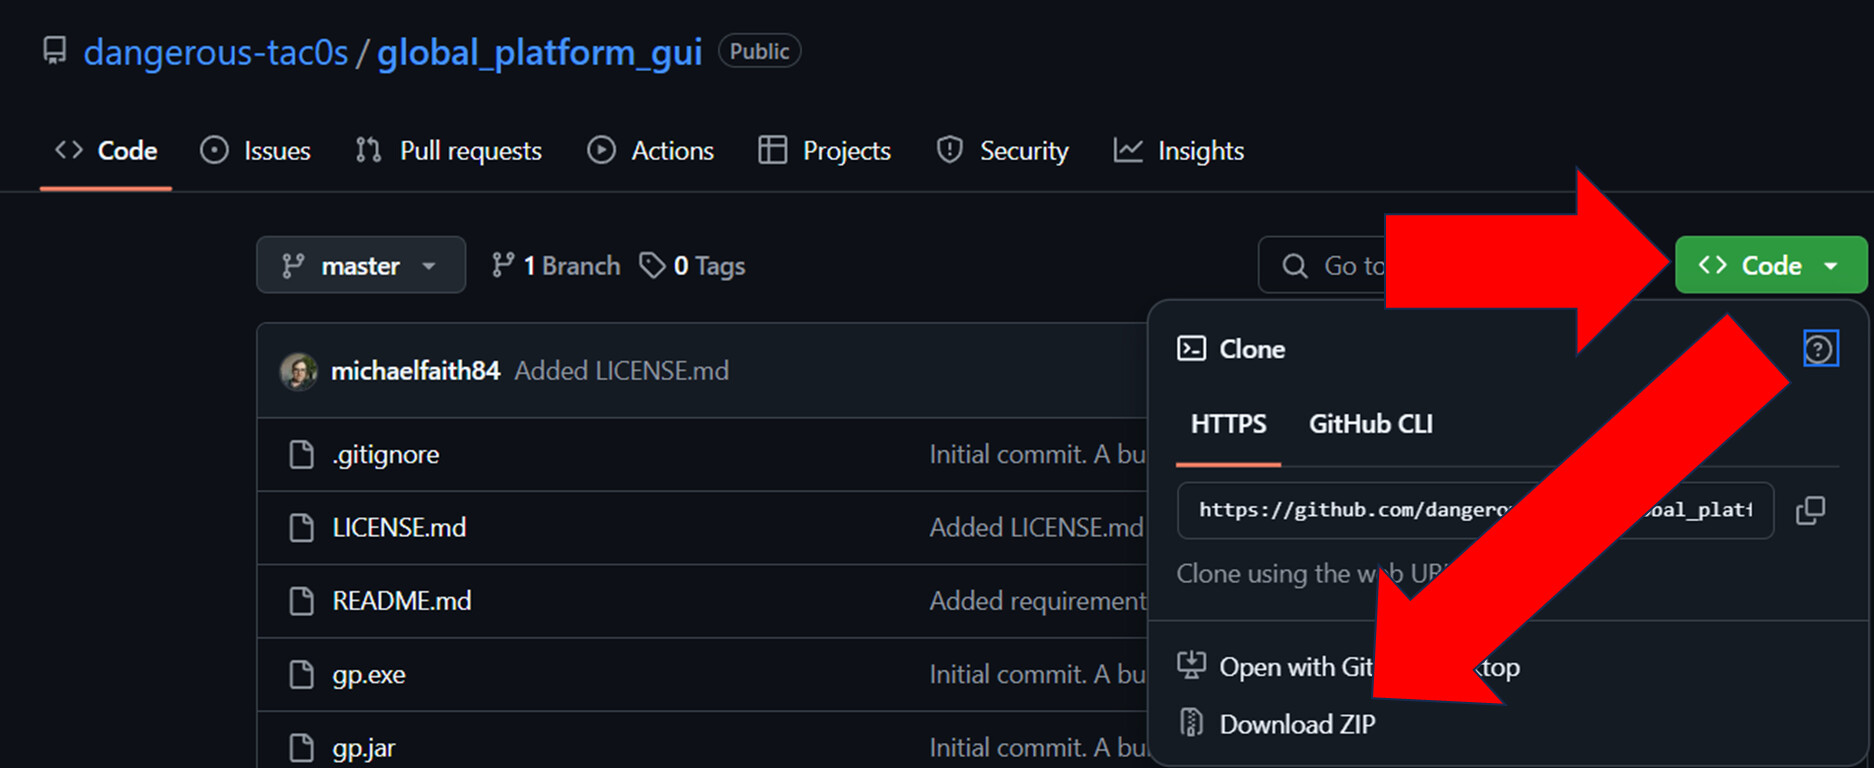Open the Pull requests tab

click(449, 151)
